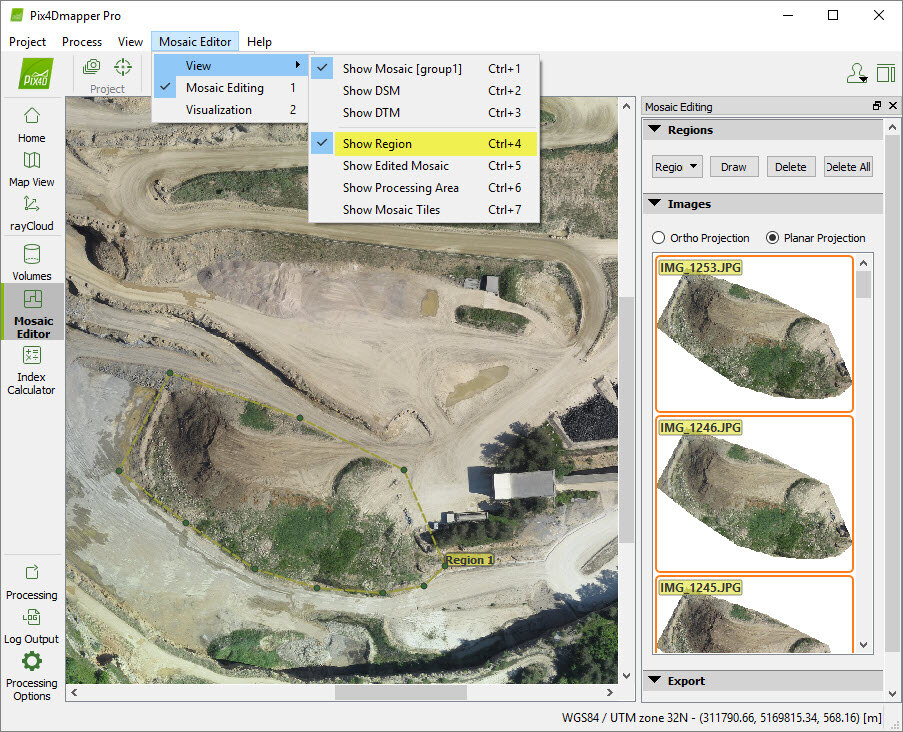Open the Processing panel

click(x=31, y=582)
